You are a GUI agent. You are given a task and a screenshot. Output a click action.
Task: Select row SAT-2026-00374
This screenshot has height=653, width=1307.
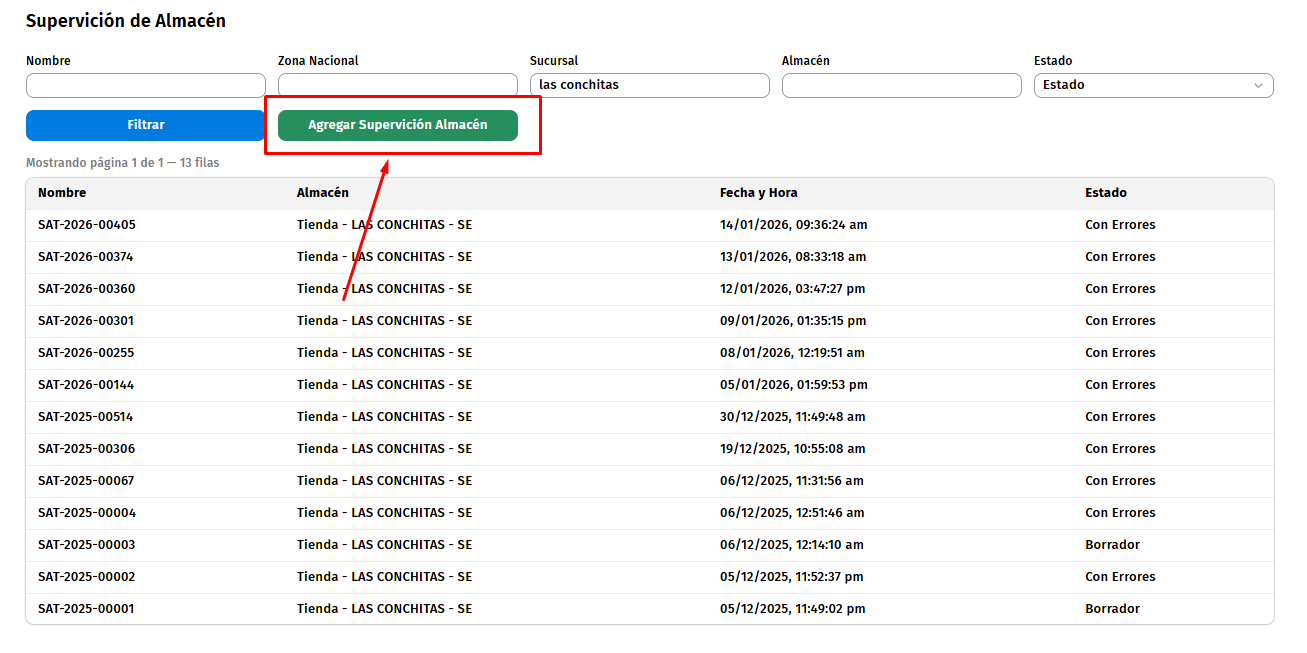pos(86,257)
